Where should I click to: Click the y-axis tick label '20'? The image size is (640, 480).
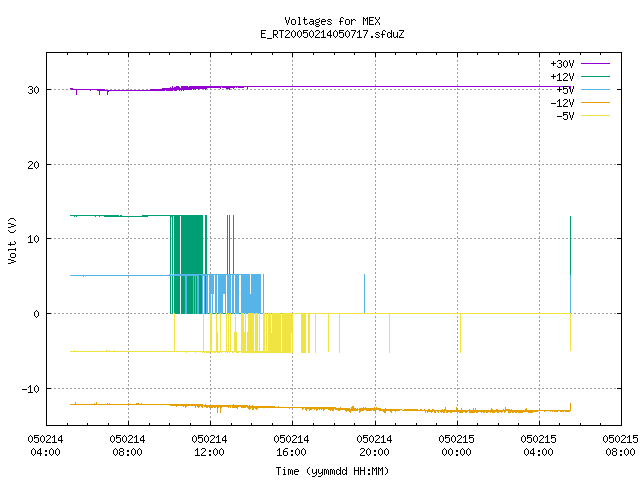33,165
